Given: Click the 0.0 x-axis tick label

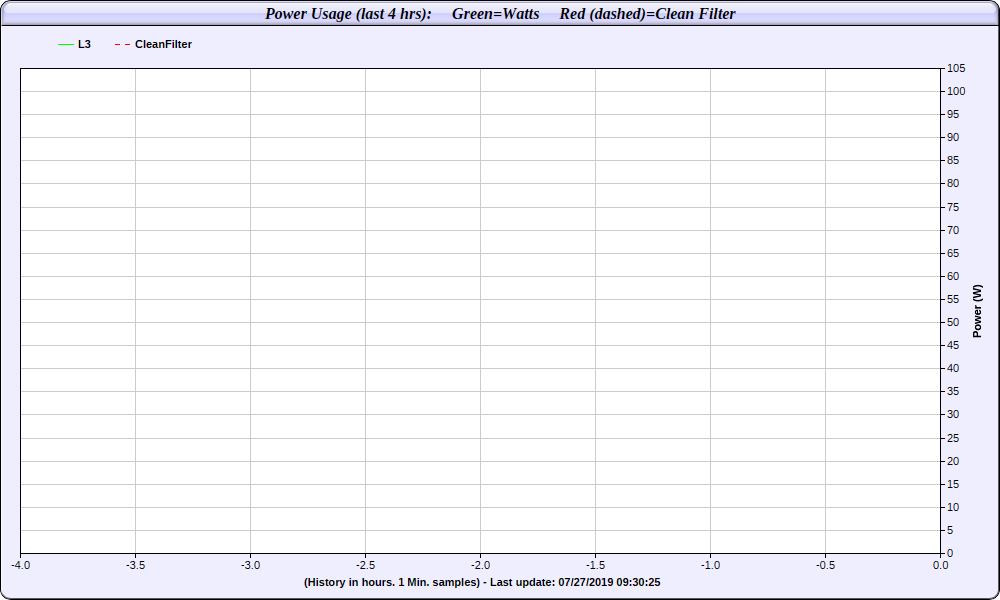Looking at the screenshot, I should pos(940,565).
